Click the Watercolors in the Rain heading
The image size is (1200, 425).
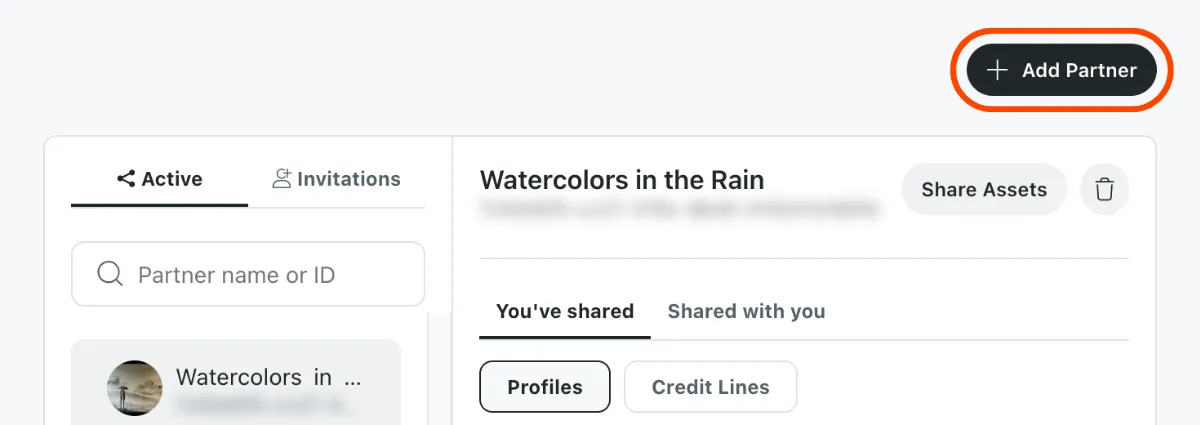622,180
